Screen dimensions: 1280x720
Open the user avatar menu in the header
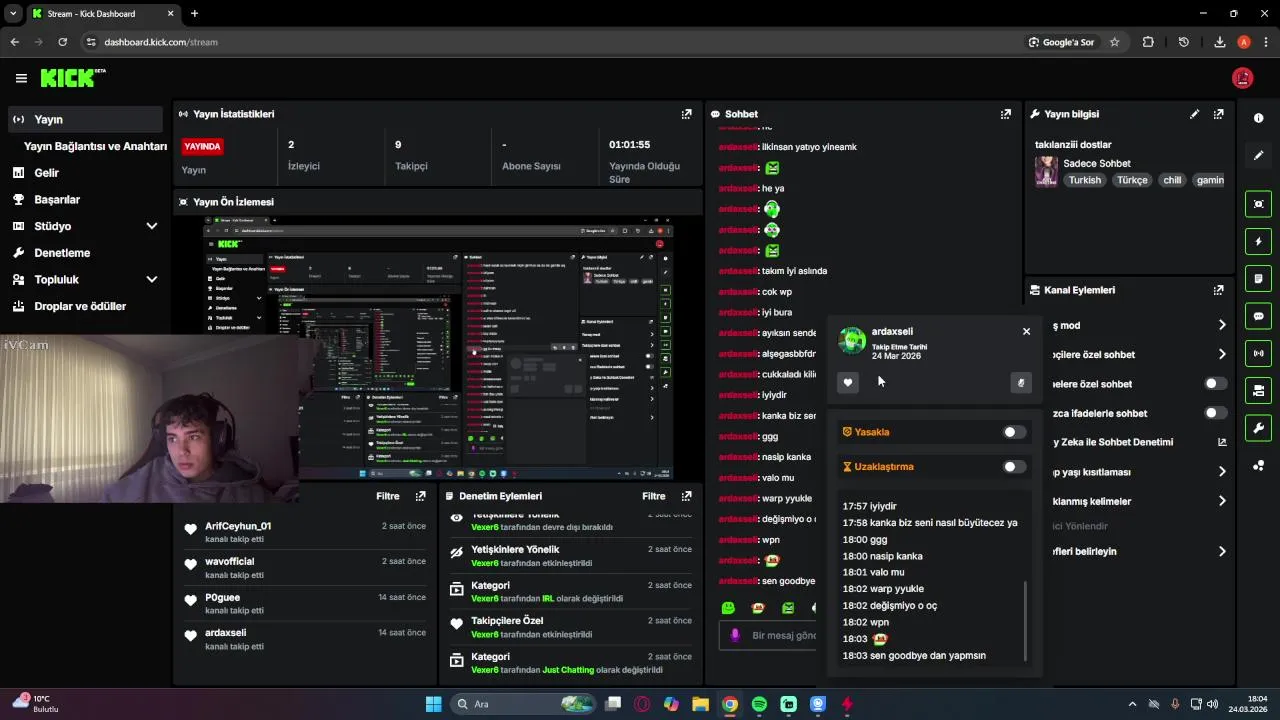tap(1242, 78)
